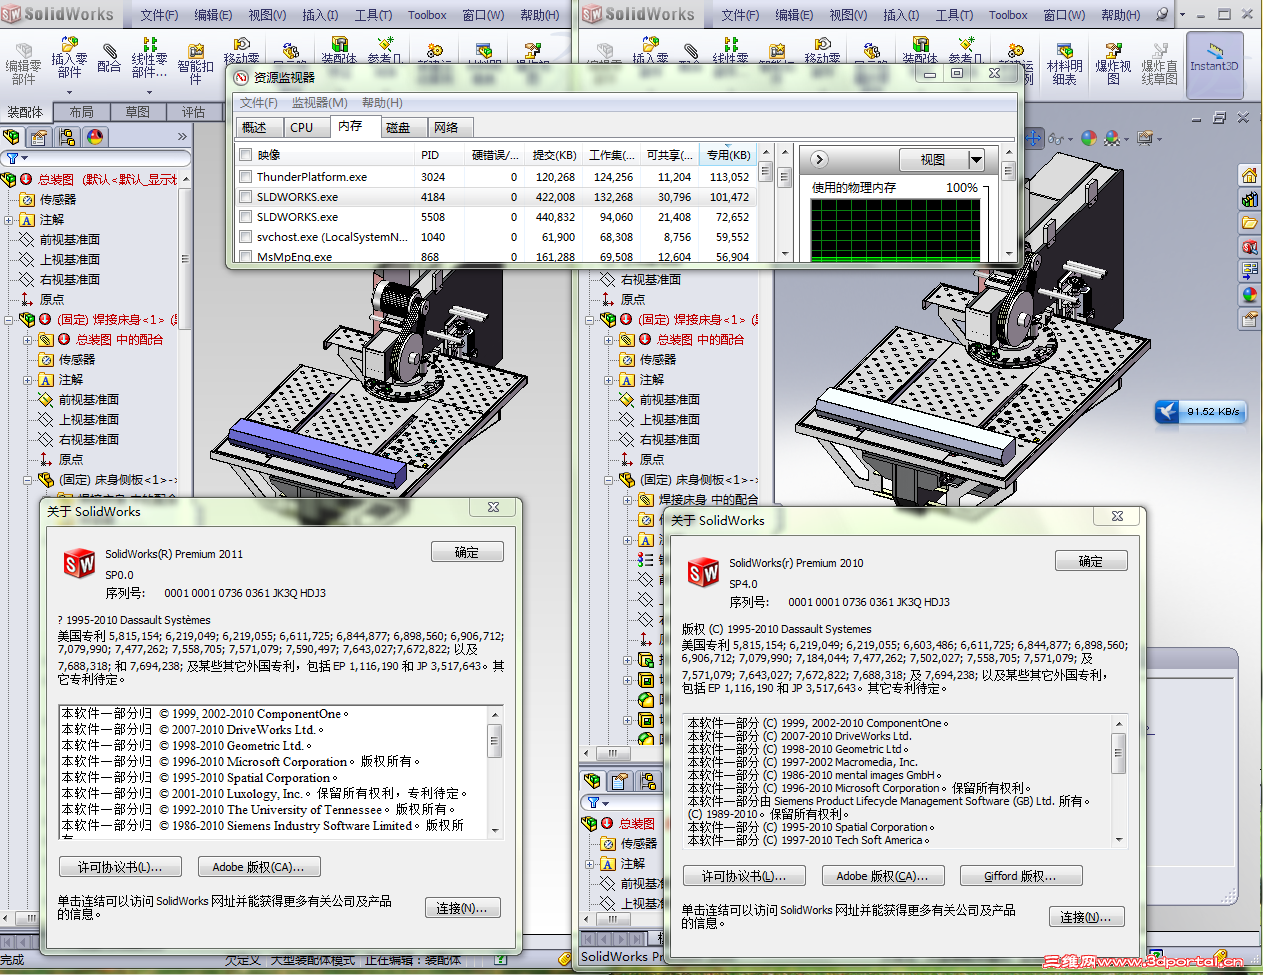The height and width of the screenshot is (975, 1263).
Task: Check the ThunderPlatform.exe process checkbox
Action: point(245,177)
